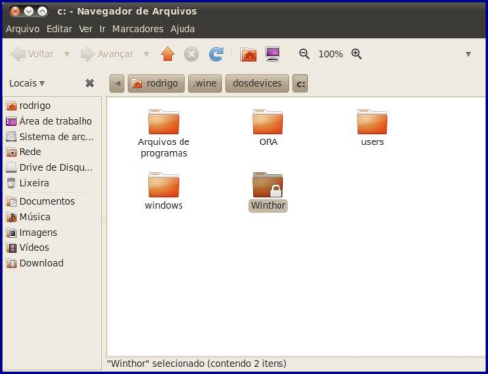
Task: Open the Ver menu
Action: pos(86,29)
